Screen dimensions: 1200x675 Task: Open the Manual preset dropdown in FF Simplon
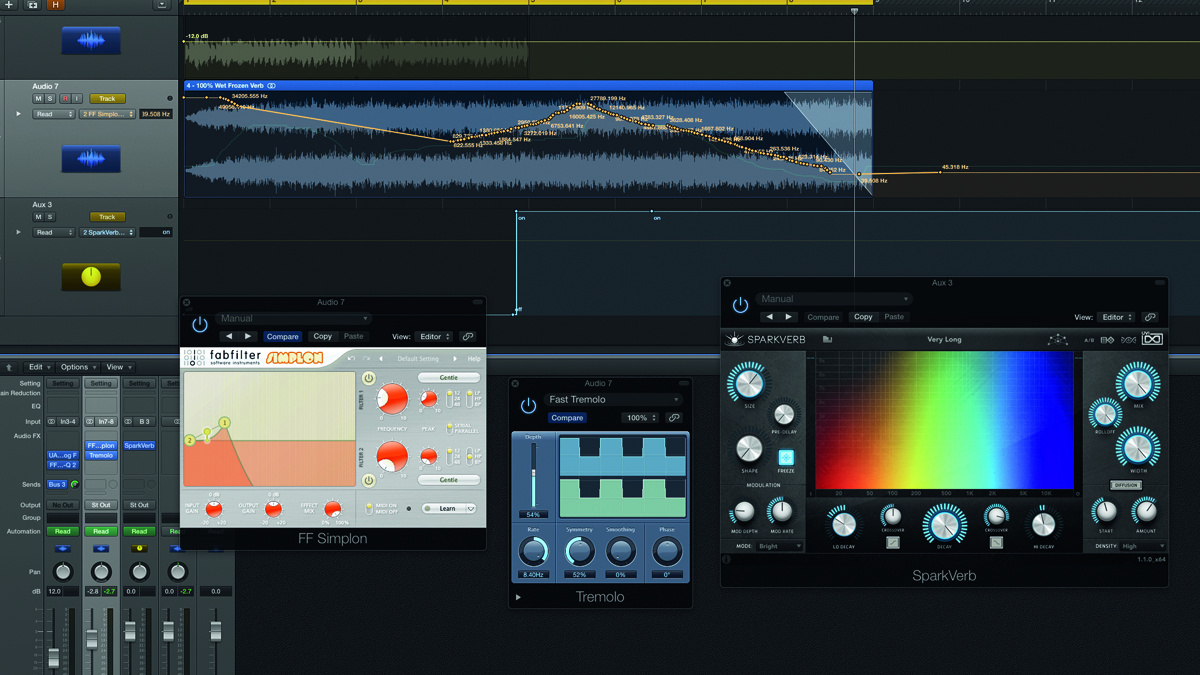pos(294,319)
